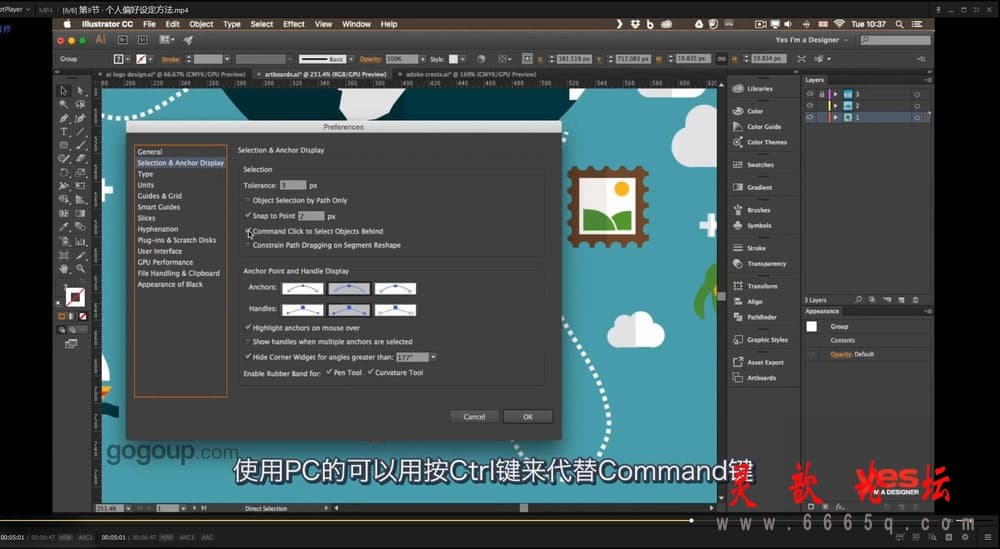Open the Effect menu
Screen dimensions: 1000x549
coord(293,24)
